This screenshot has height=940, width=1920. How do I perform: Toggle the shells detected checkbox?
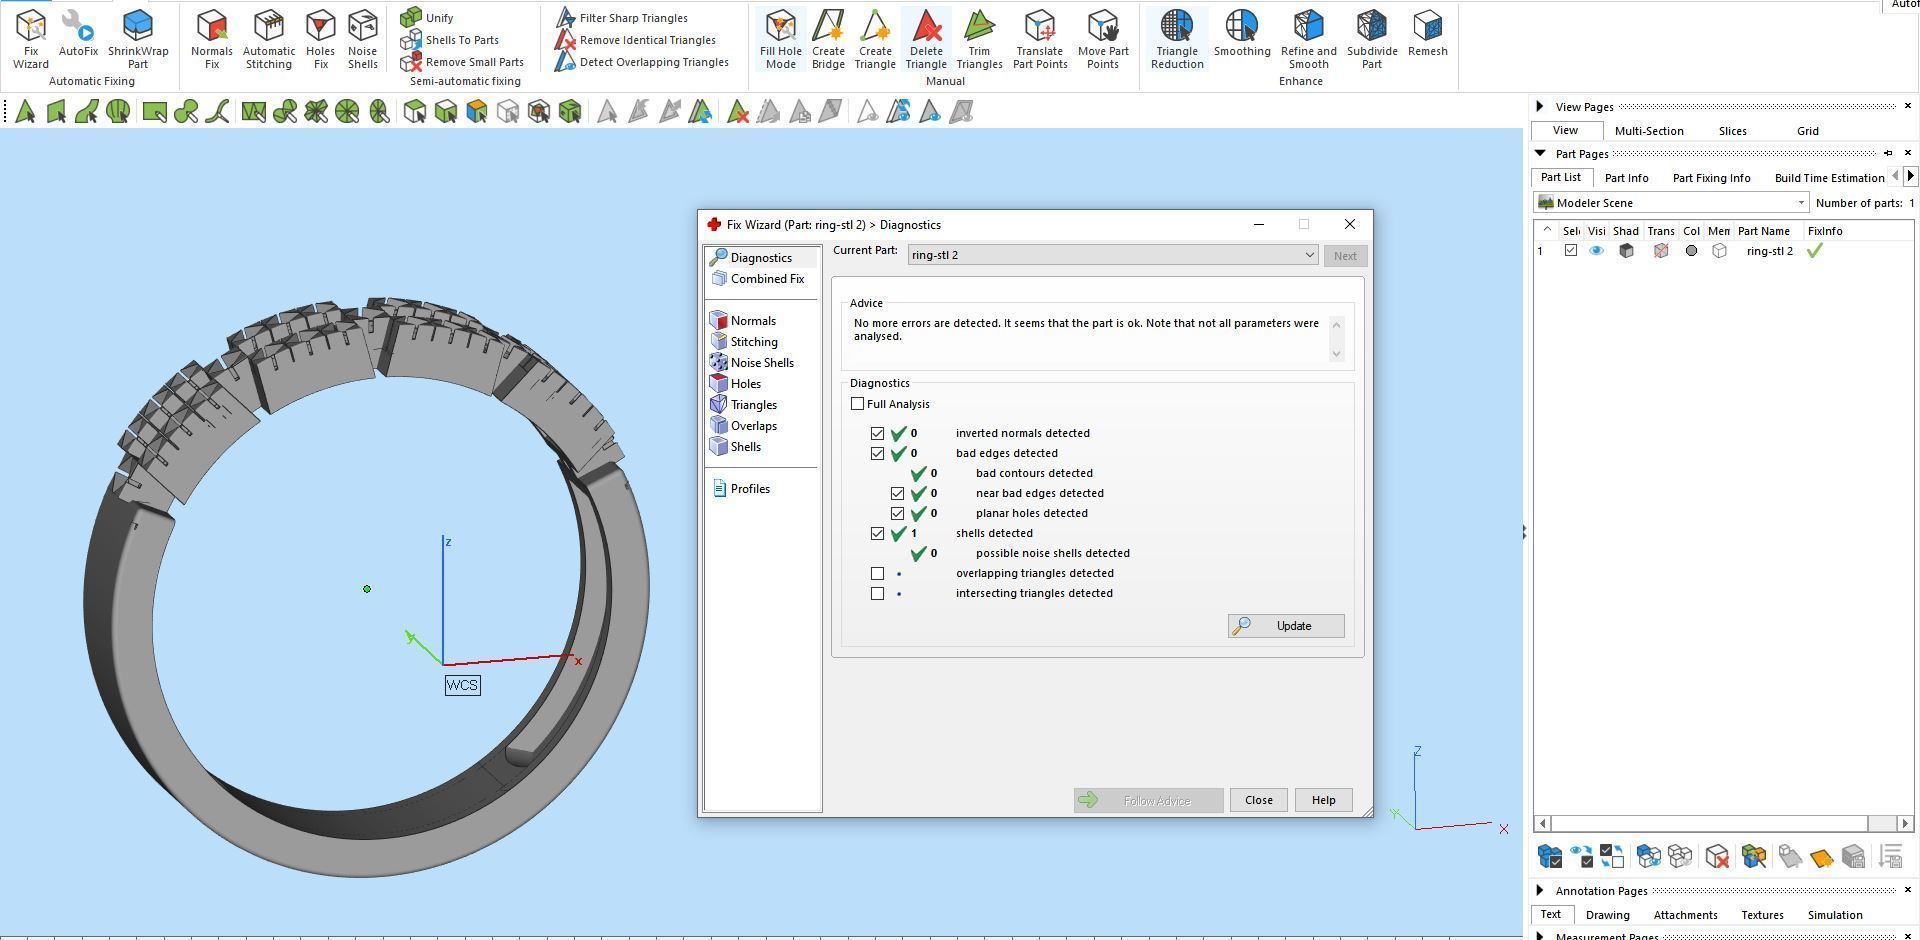pyautogui.click(x=877, y=533)
